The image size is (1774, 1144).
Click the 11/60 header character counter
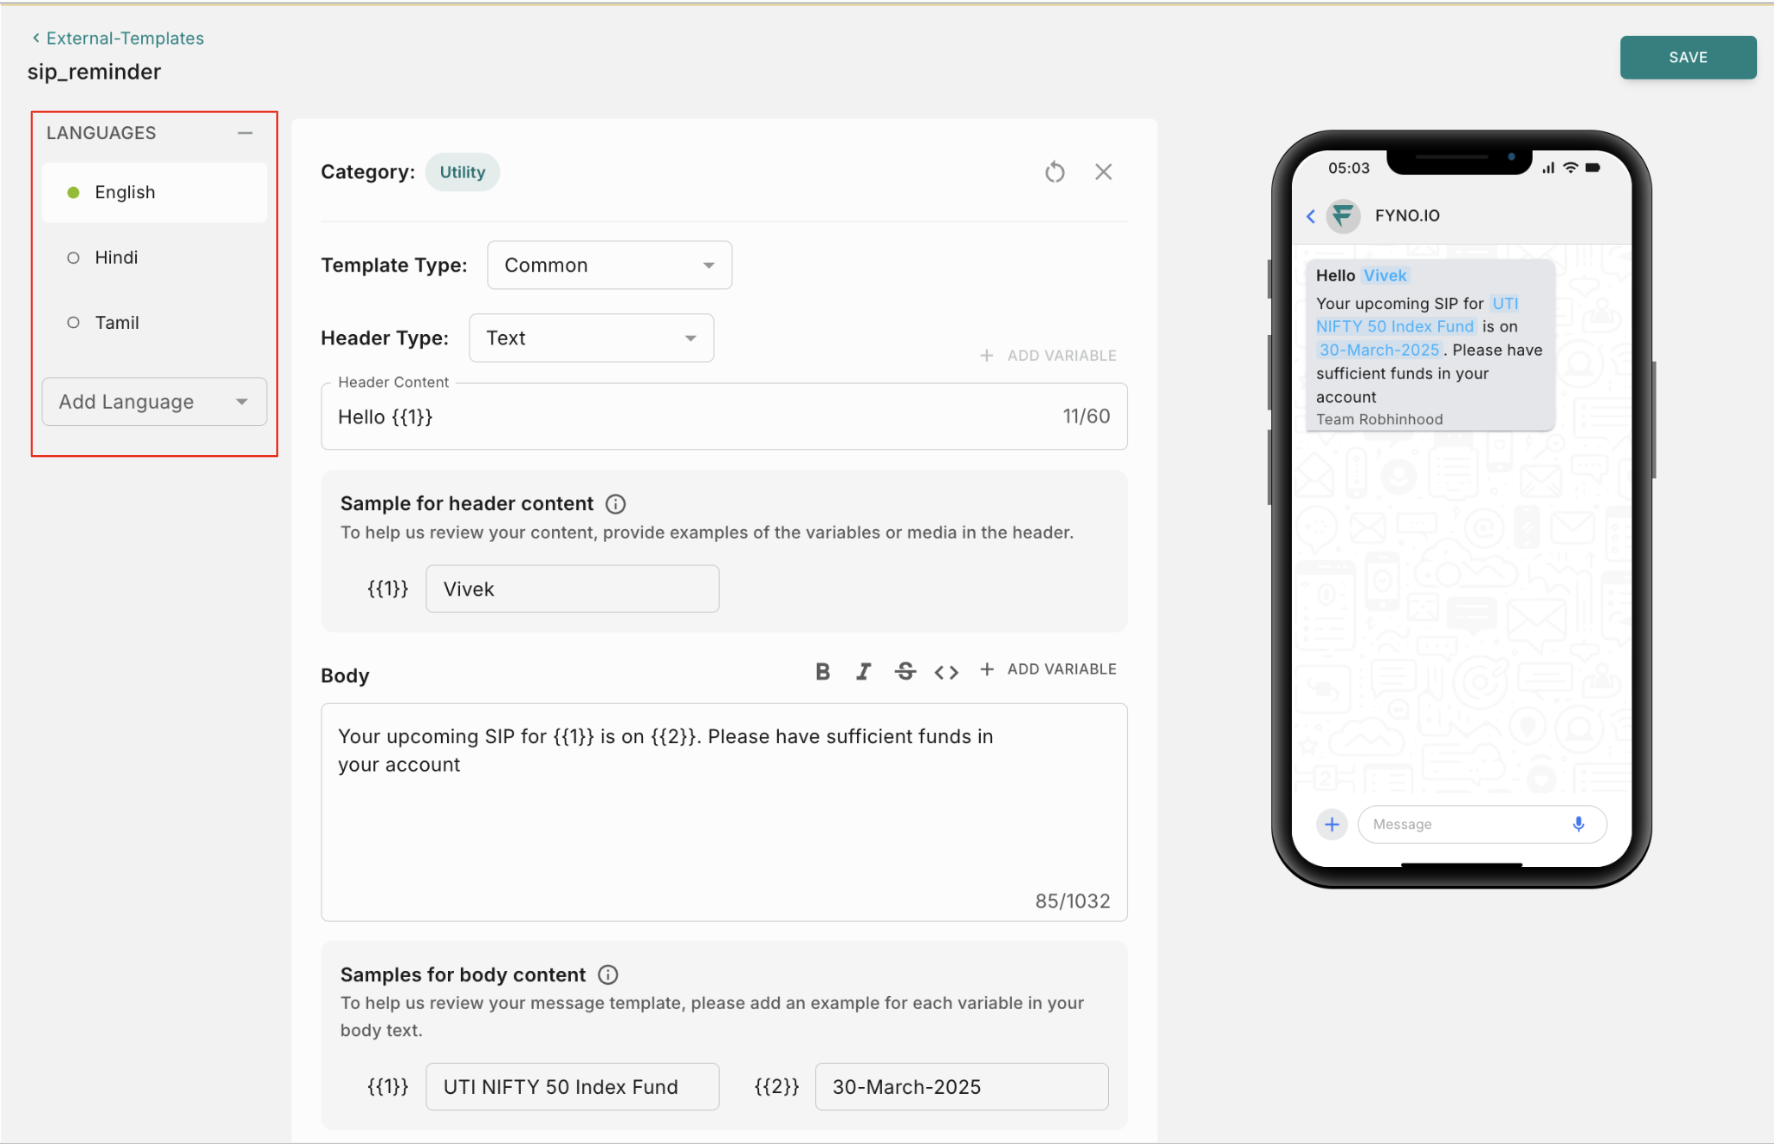pyautogui.click(x=1086, y=416)
